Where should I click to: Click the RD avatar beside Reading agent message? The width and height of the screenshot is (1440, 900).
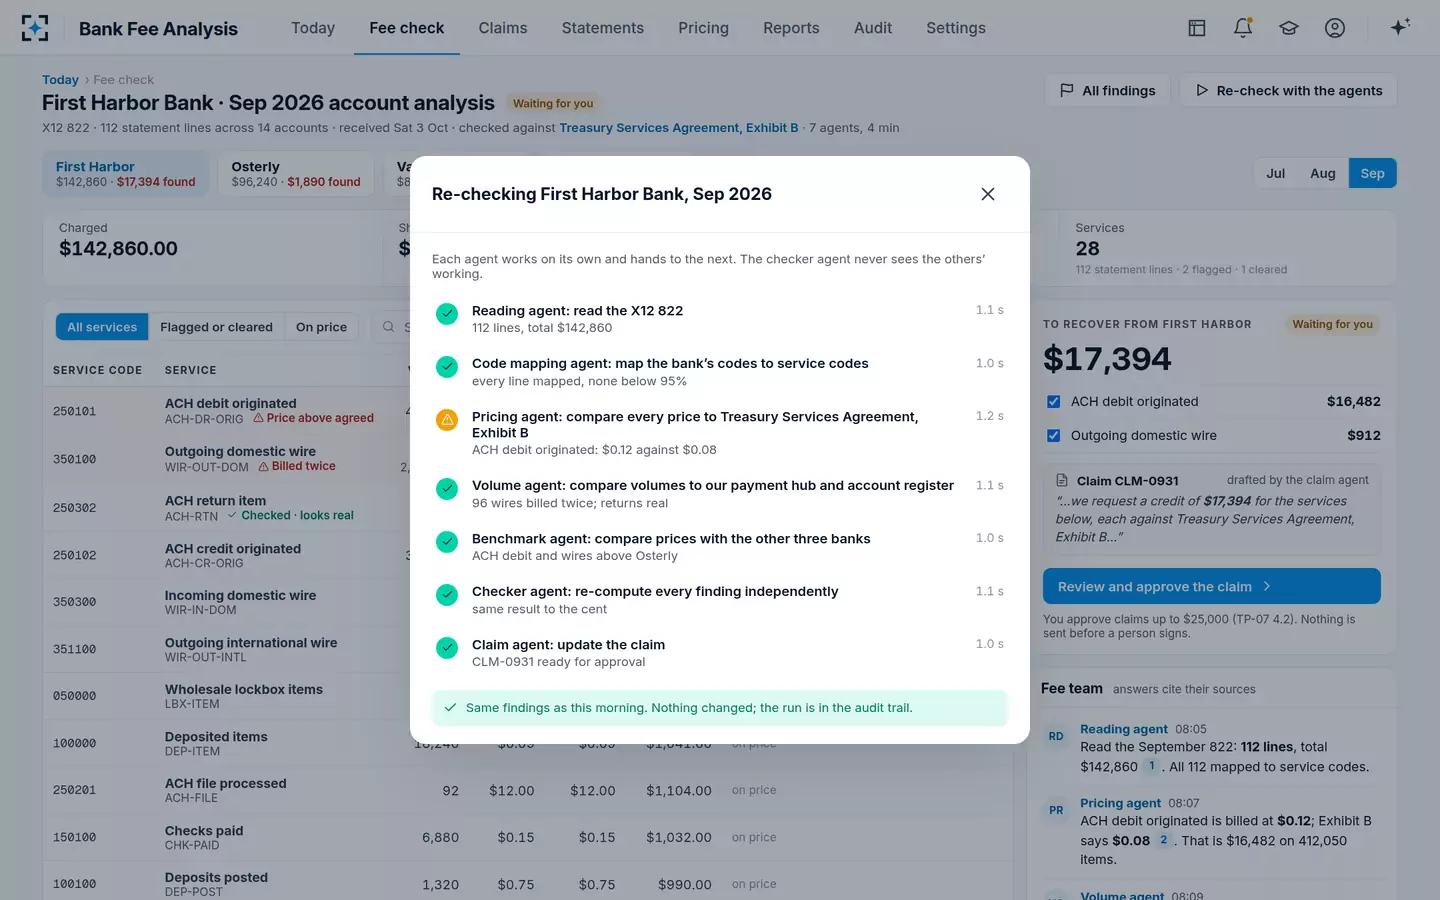coord(1056,736)
